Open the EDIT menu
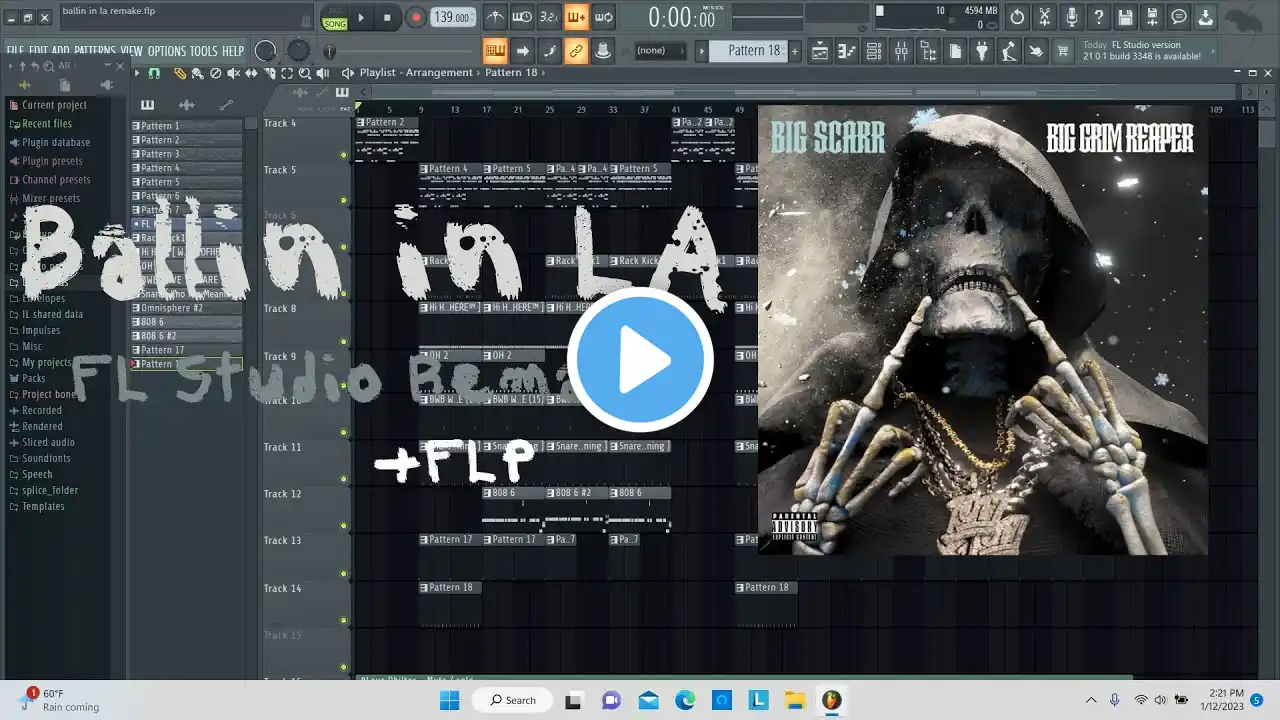Screen dimensions: 1280x720 click(38, 51)
